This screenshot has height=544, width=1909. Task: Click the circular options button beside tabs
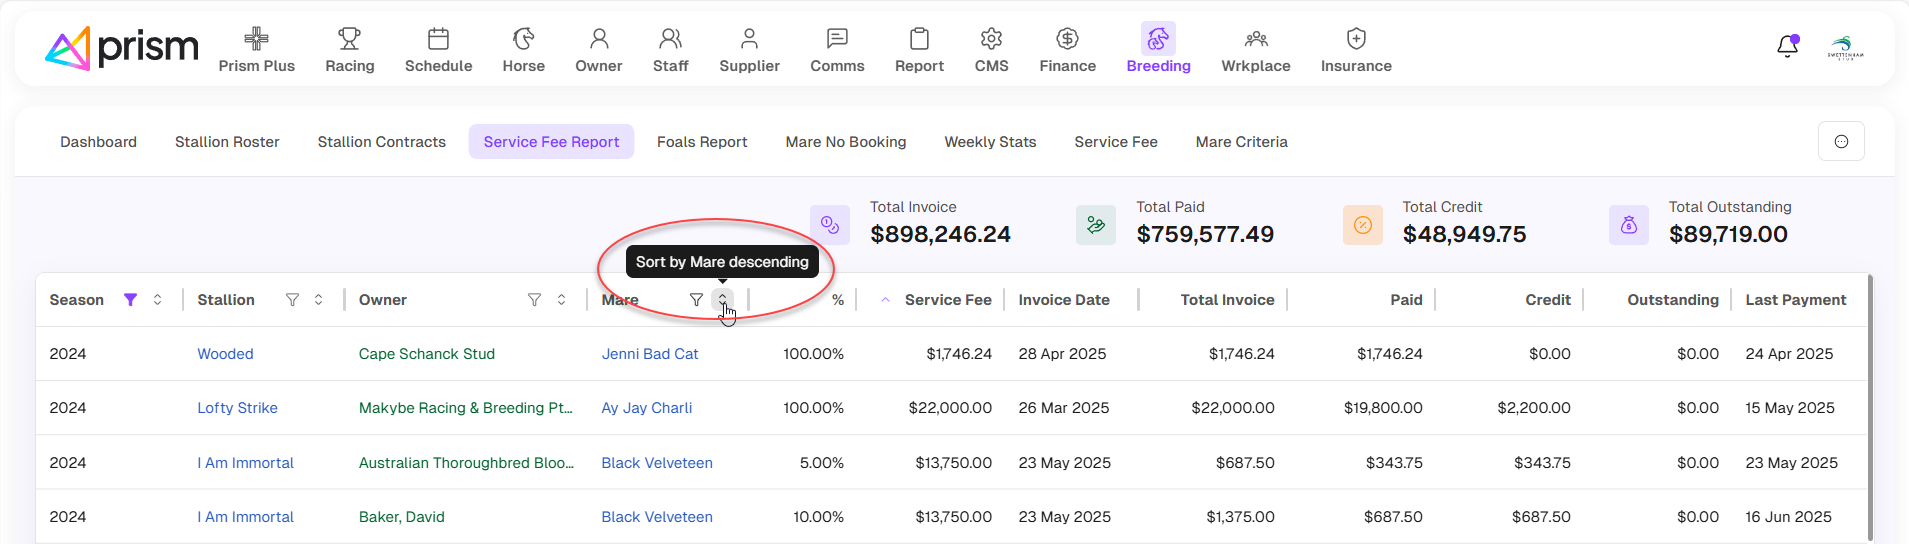point(1841,142)
